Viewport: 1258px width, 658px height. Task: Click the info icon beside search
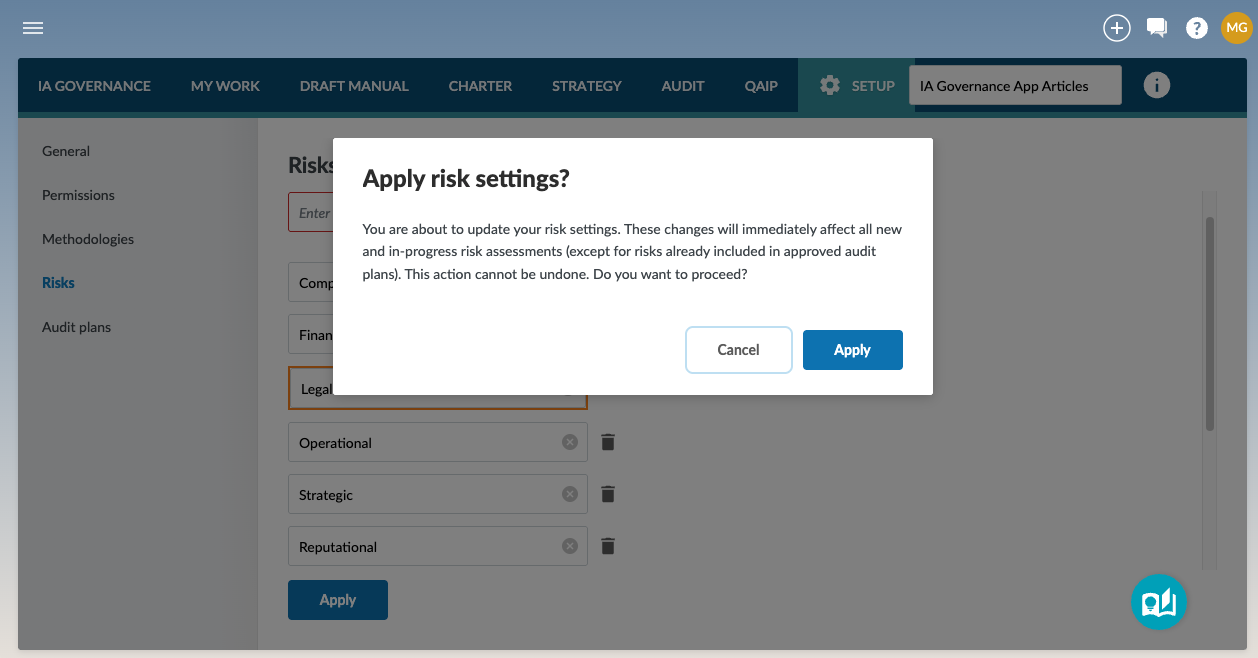(x=1157, y=86)
